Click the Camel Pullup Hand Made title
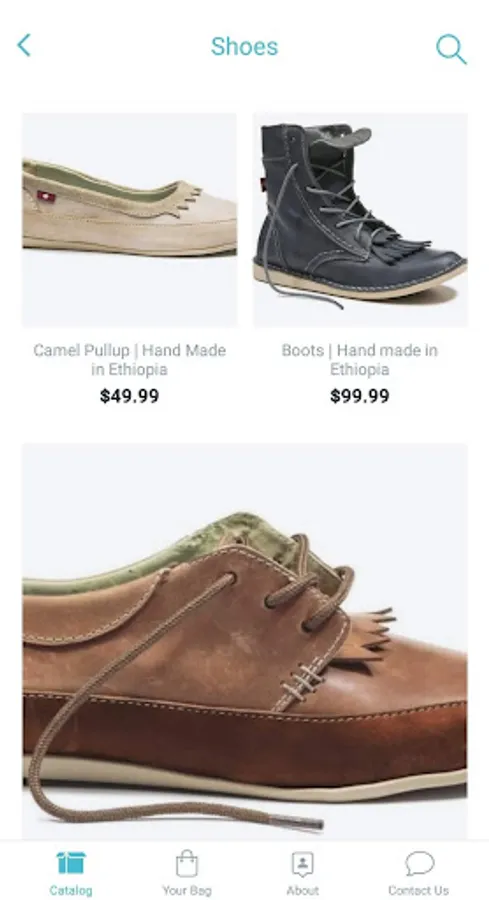This screenshot has width=489, height=900. 129,359
